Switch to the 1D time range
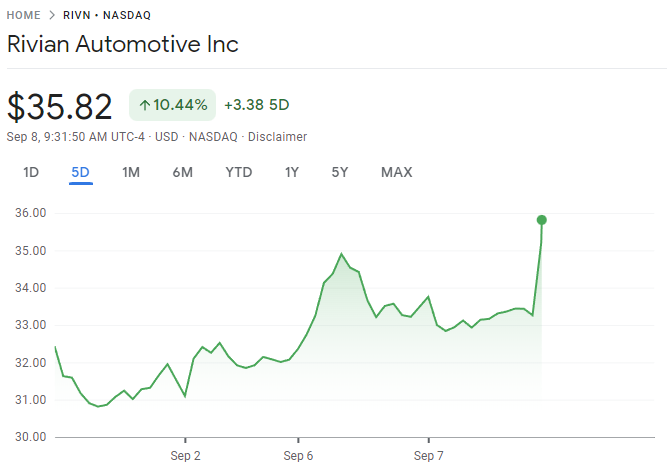 [x=31, y=172]
